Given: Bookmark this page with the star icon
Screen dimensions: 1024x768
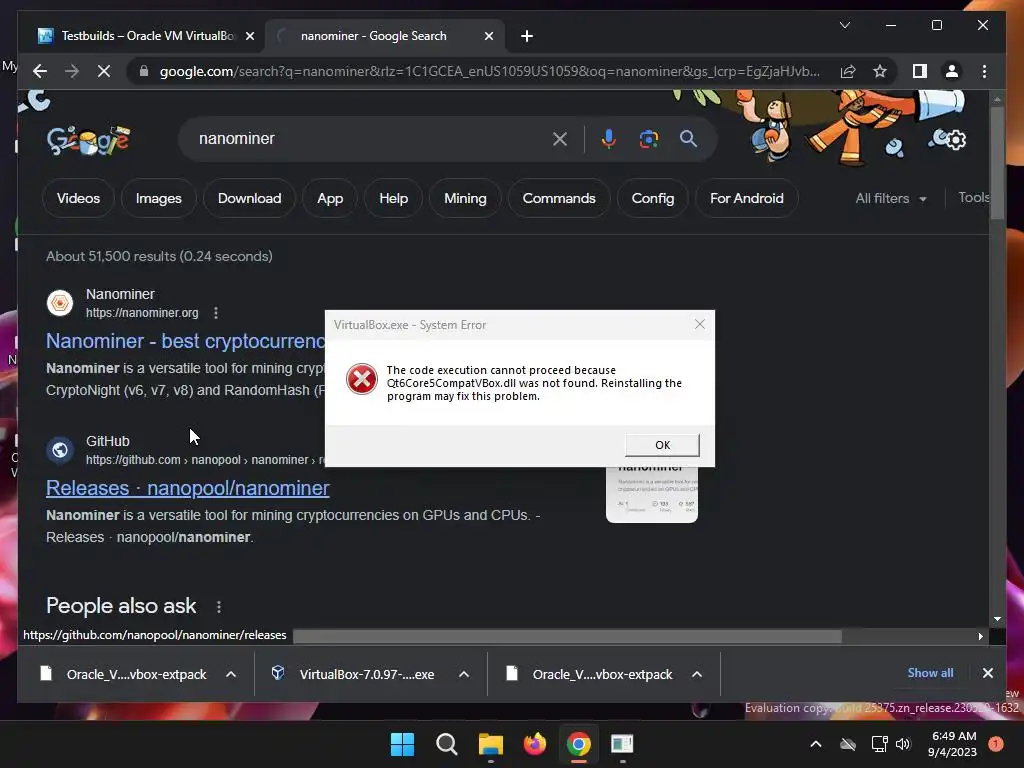Looking at the screenshot, I should point(880,71).
